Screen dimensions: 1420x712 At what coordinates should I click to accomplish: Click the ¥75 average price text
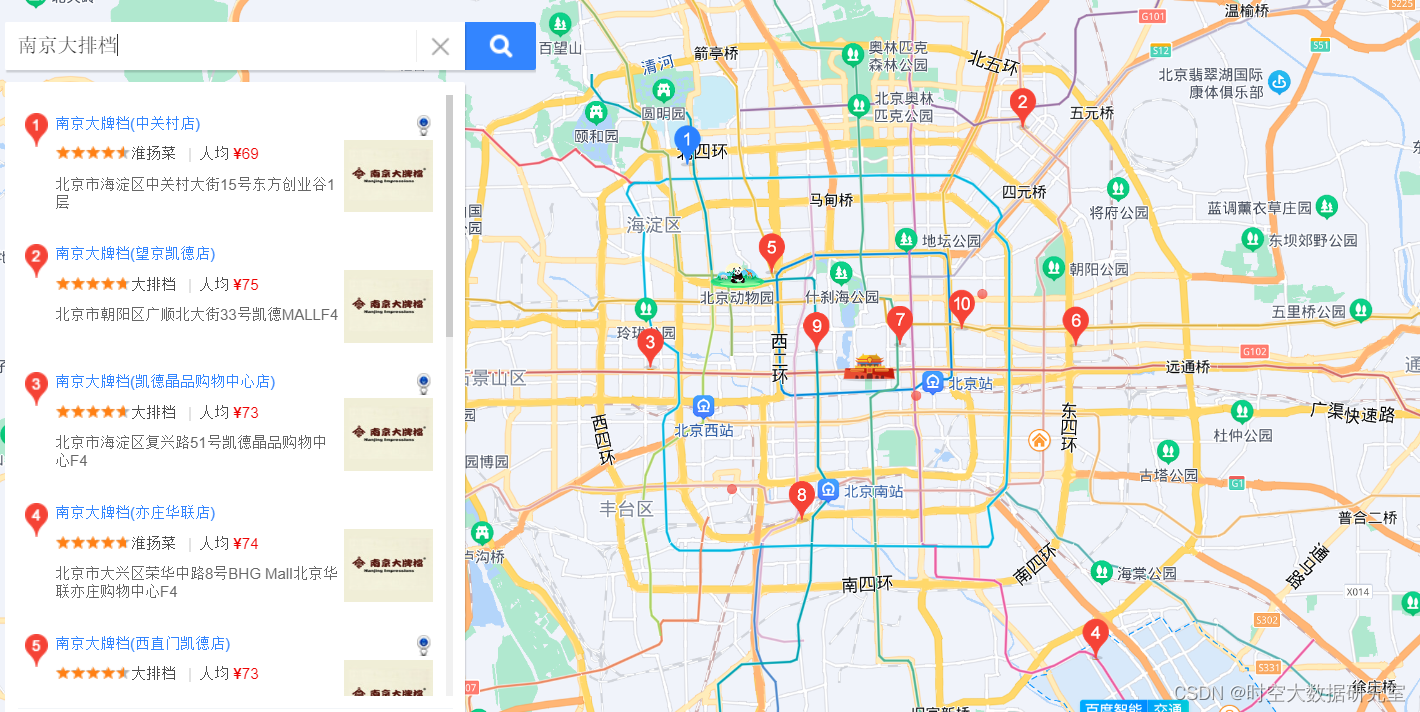(246, 284)
